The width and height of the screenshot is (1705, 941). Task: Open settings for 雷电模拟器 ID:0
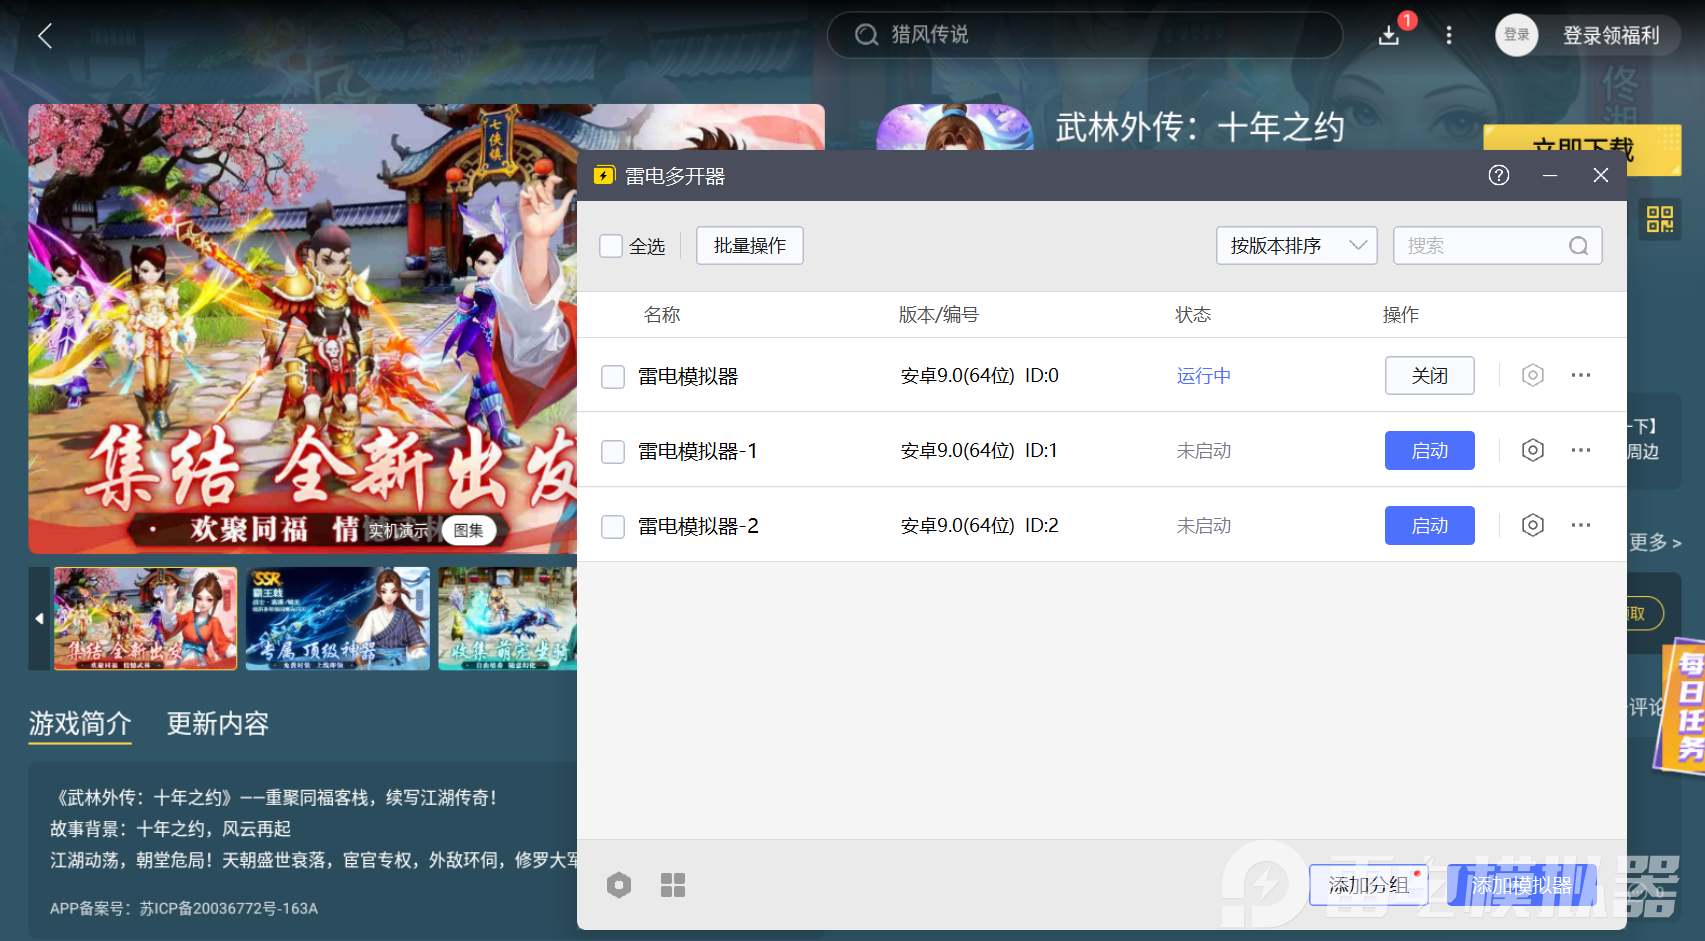(x=1533, y=375)
